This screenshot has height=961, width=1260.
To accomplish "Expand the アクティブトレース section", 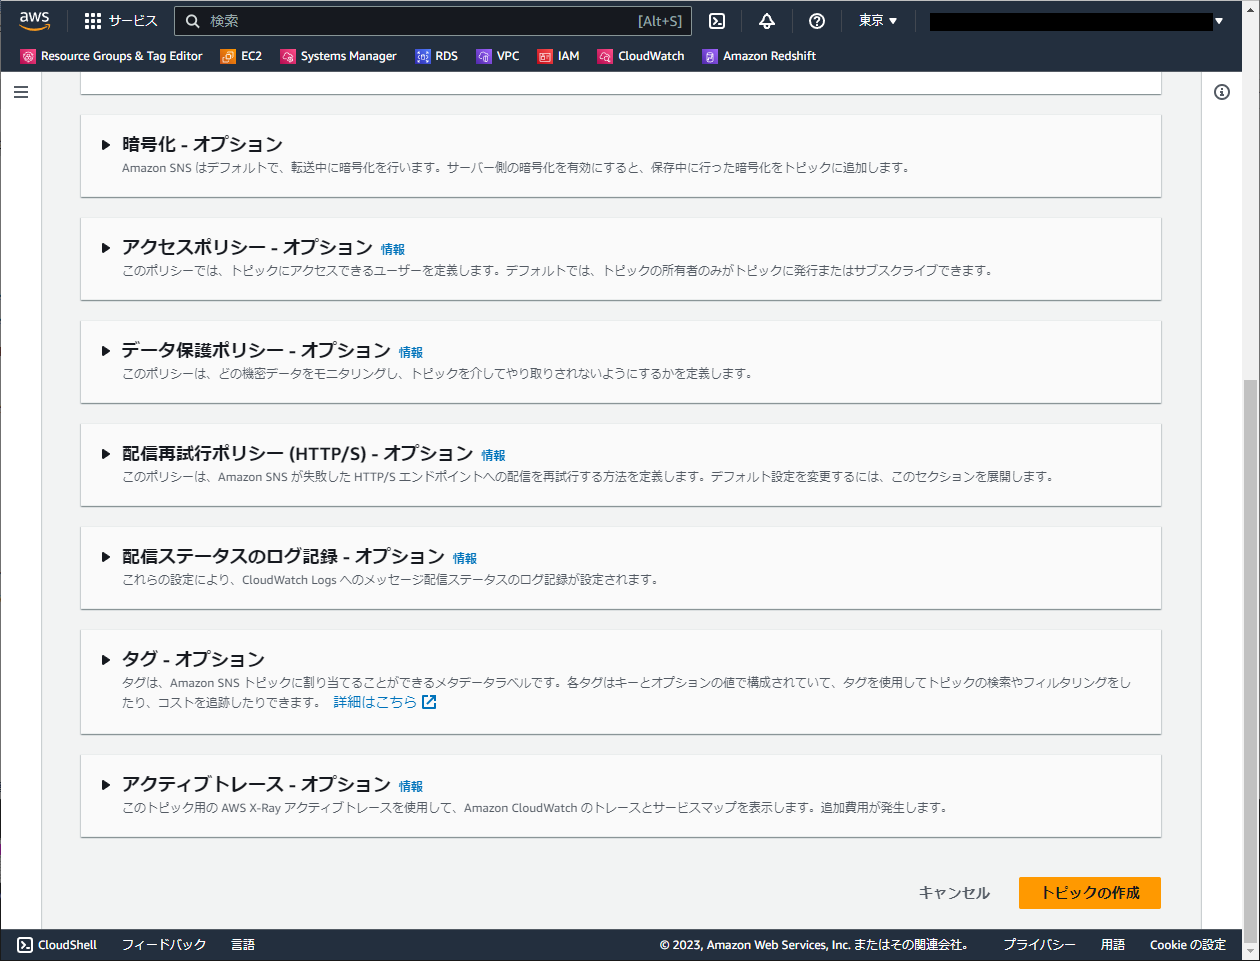I will coord(106,785).
